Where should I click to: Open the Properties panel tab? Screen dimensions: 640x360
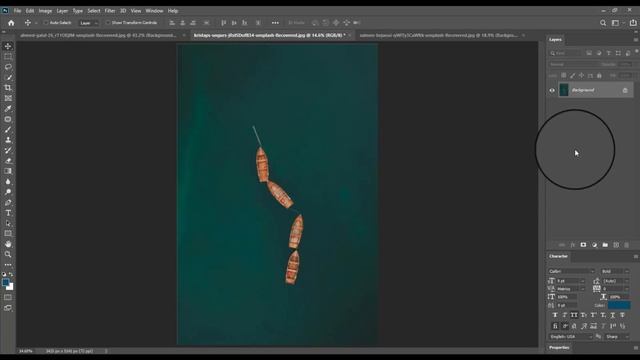coord(559,348)
